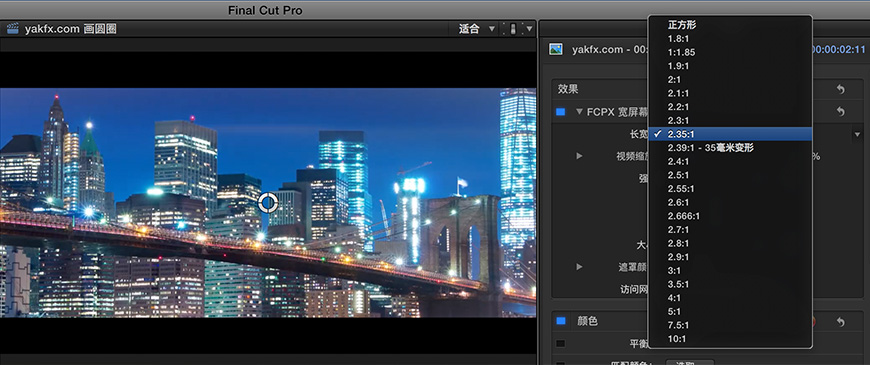Expand the 遮罩颜色 parameter triangle
Screen dimensions: 870x365
(579, 267)
